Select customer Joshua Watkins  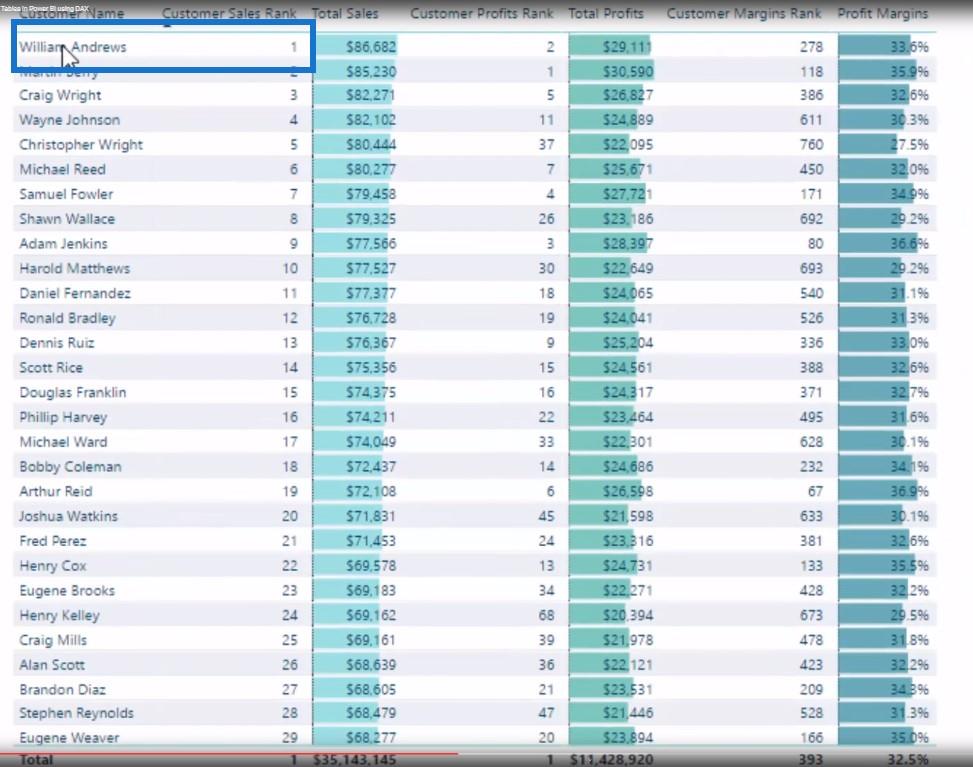coord(68,518)
